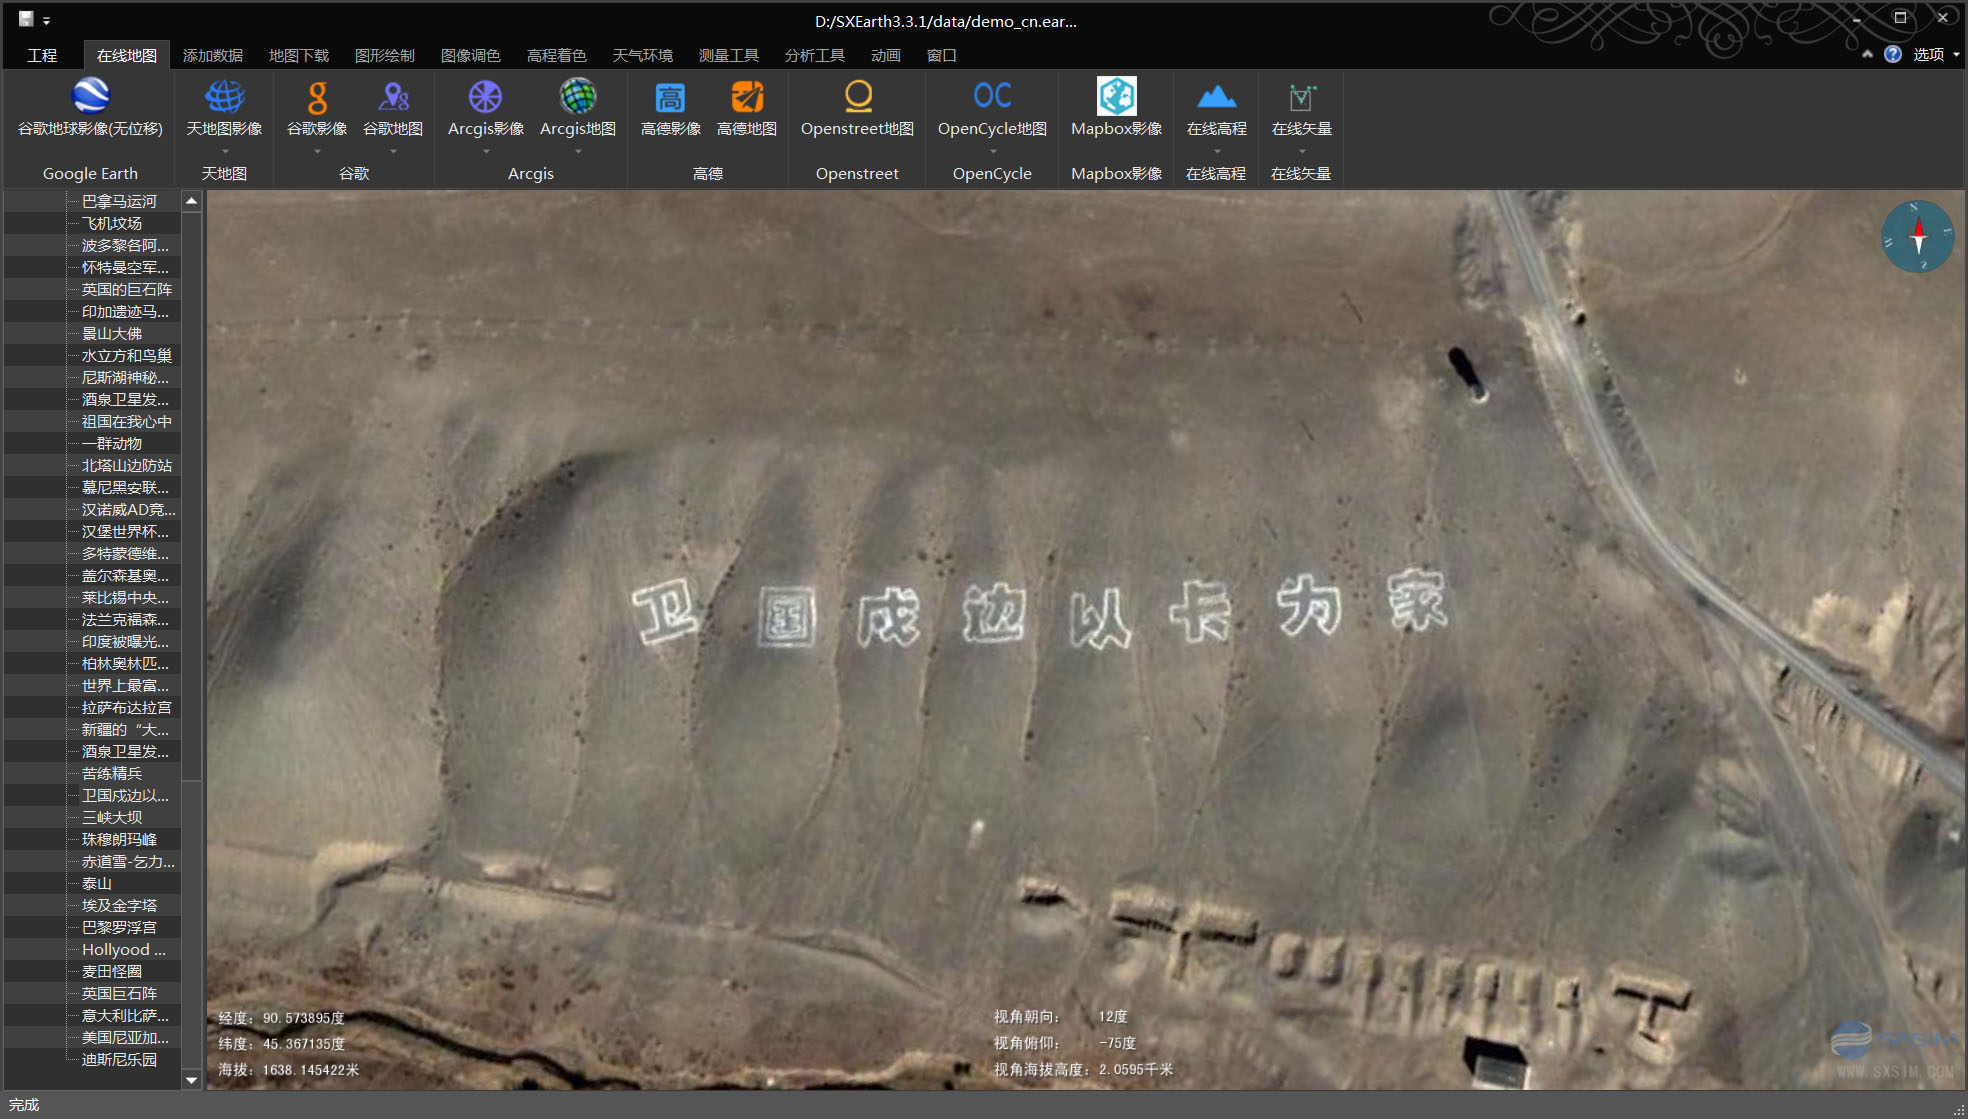Image resolution: width=1968 pixels, height=1119 pixels.
Task: Load Mapbox影像 layer icon
Action: (x=1117, y=96)
